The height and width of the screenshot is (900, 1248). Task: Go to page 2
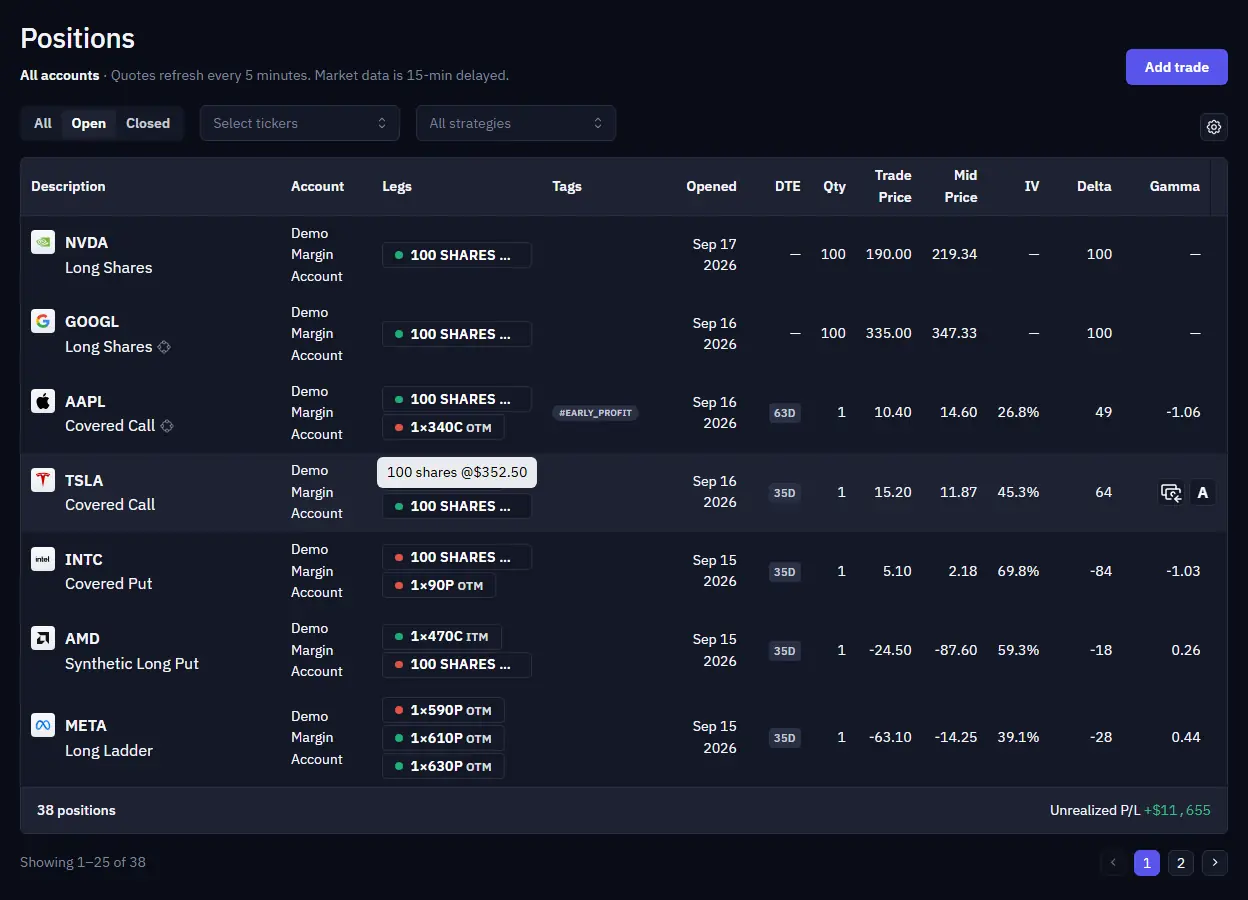pyautogui.click(x=1181, y=863)
